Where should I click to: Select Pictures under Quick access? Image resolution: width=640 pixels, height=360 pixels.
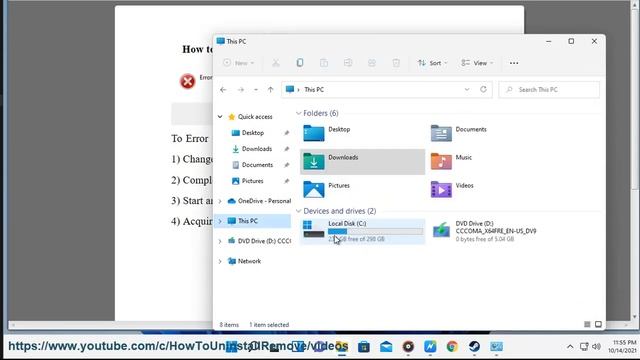point(253,181)
